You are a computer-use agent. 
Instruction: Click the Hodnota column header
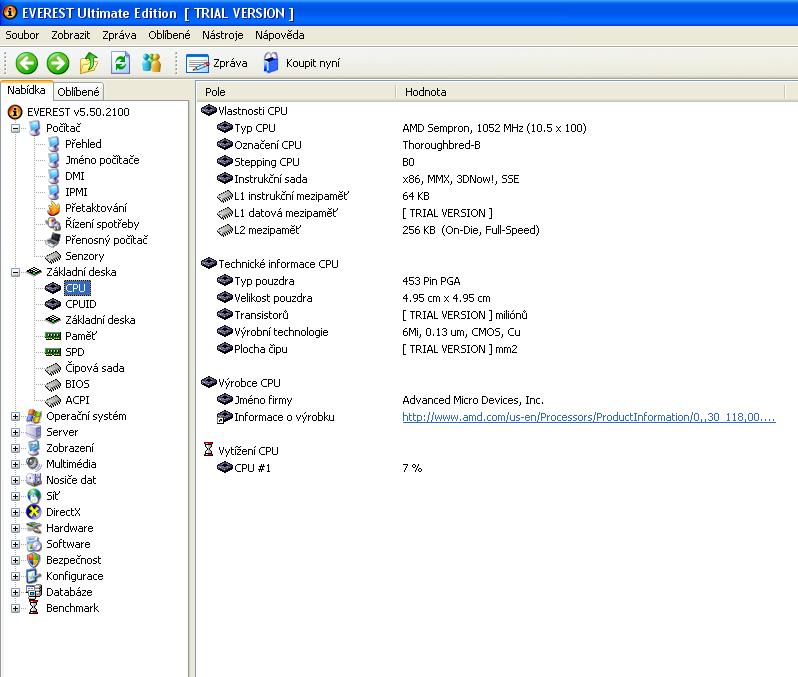[x=426, y=92]
